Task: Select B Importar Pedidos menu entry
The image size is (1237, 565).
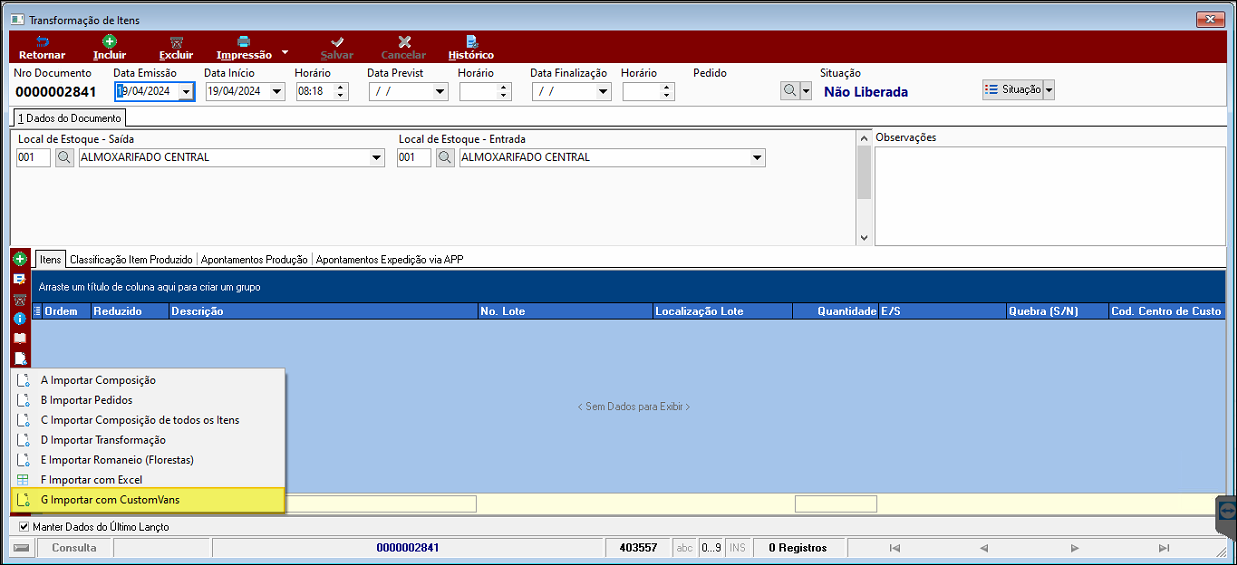Action: click(x=148, y=400)
